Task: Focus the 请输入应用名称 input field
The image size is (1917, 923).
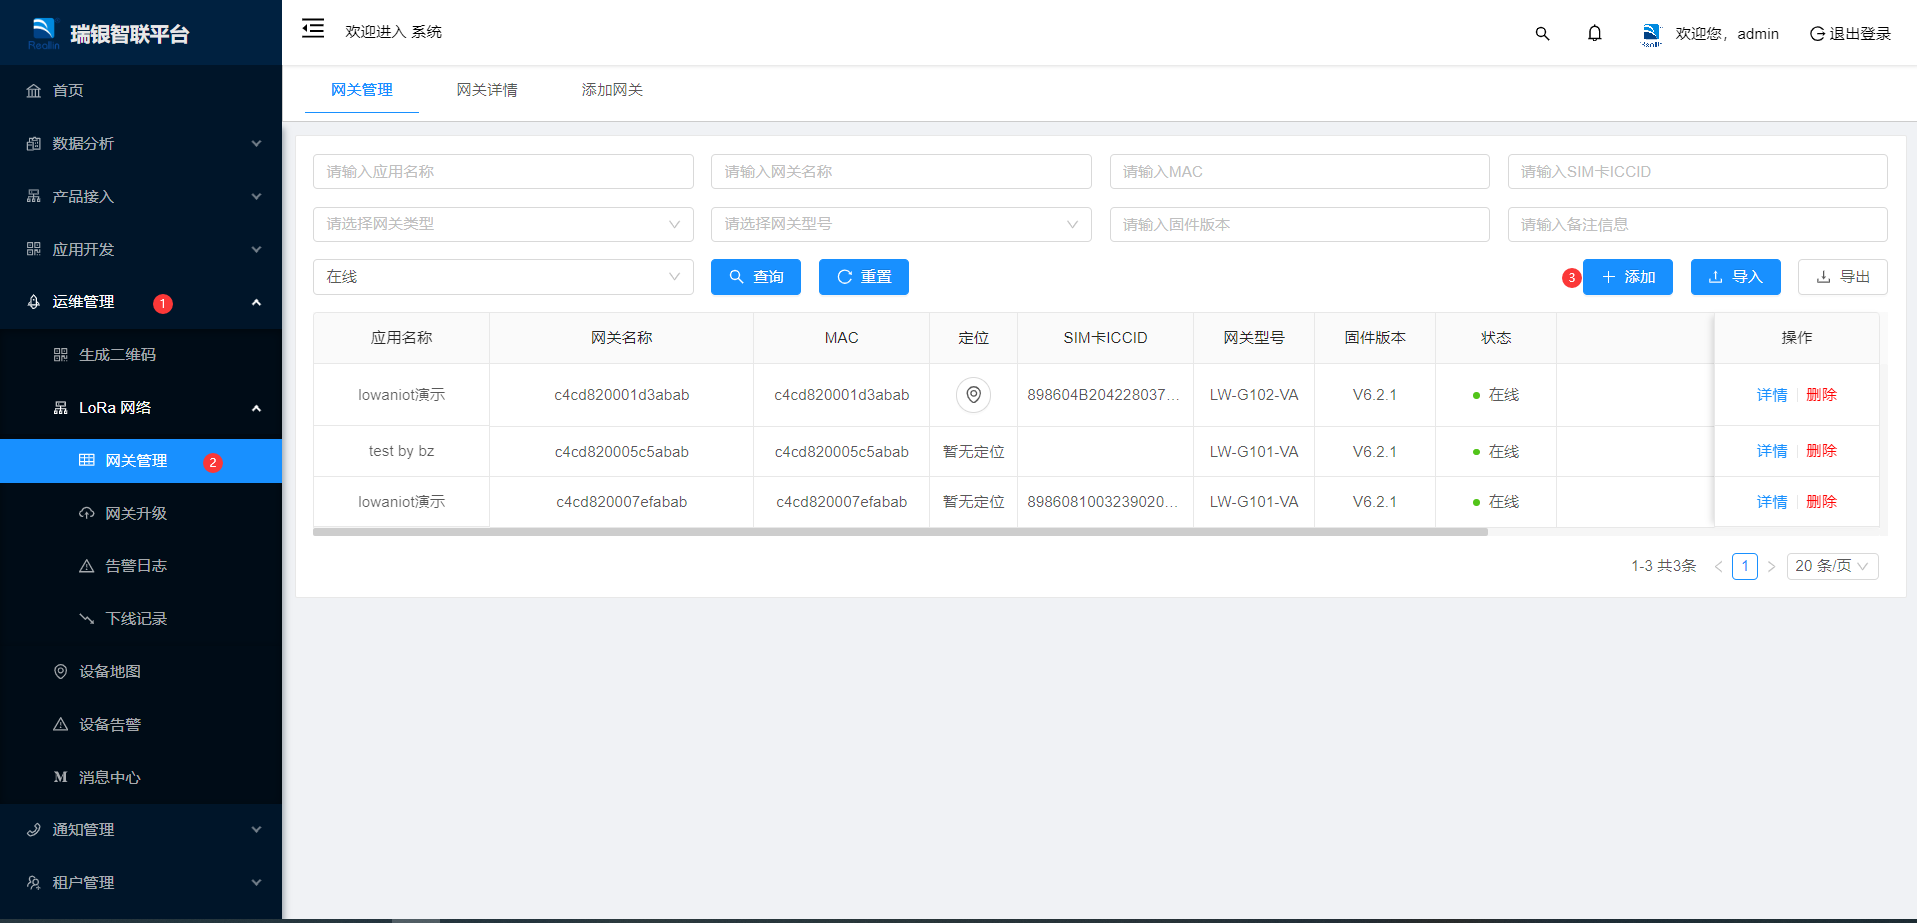Action: coord(503,172)
